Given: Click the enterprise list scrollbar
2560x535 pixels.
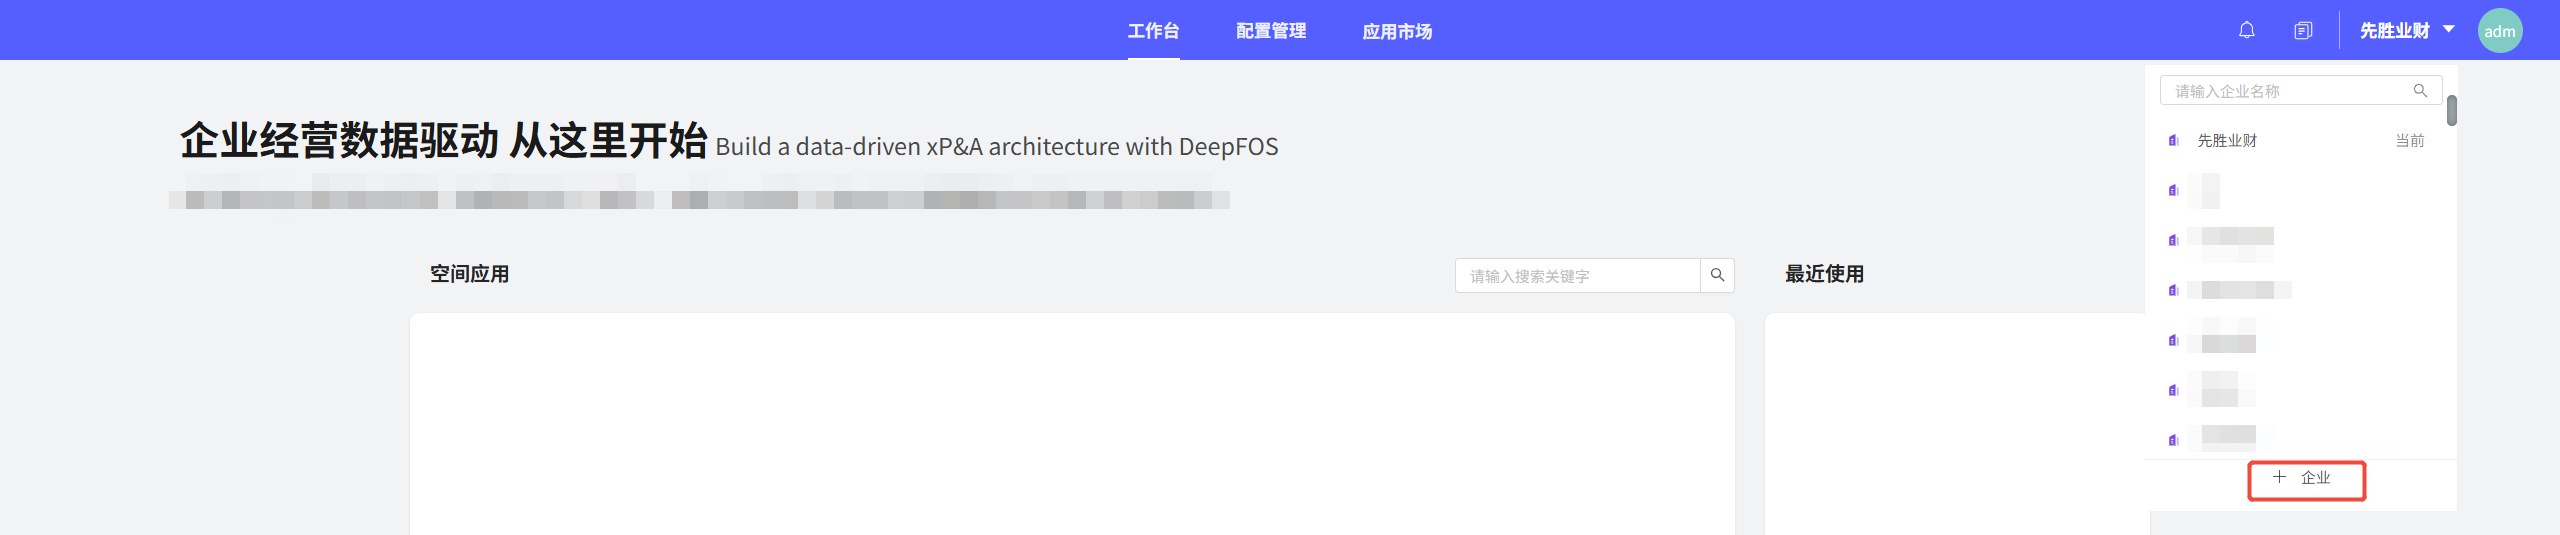Looking at the screenshot, I should point(2451,110).
